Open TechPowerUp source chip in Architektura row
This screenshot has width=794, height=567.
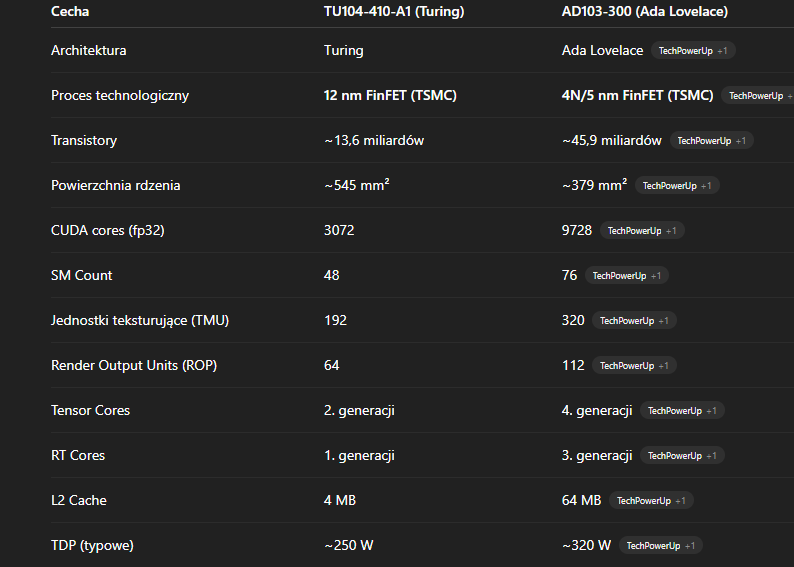pyautogui.click(x=693, y=50)
